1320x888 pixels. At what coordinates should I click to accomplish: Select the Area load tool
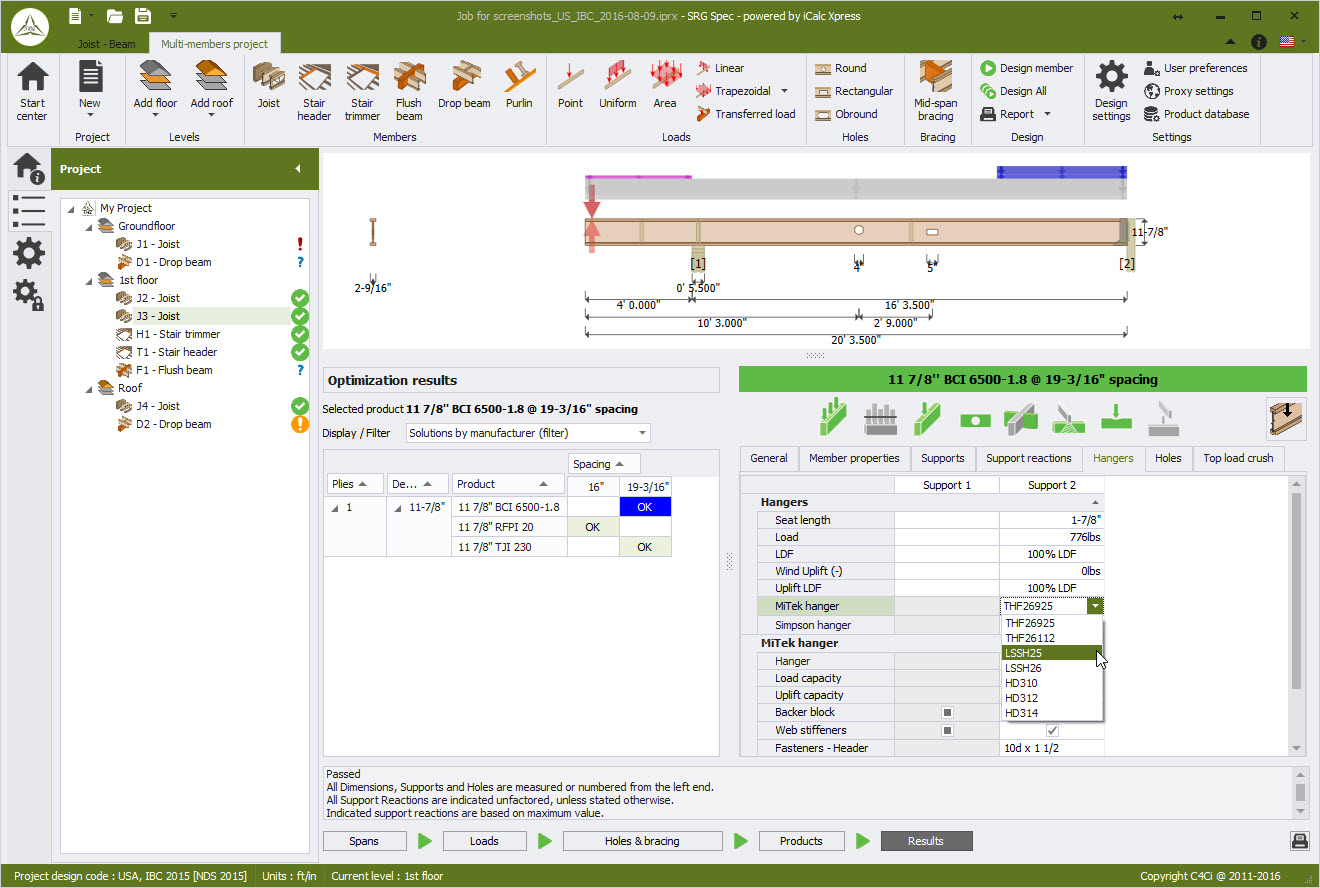[x=665, y=85]
